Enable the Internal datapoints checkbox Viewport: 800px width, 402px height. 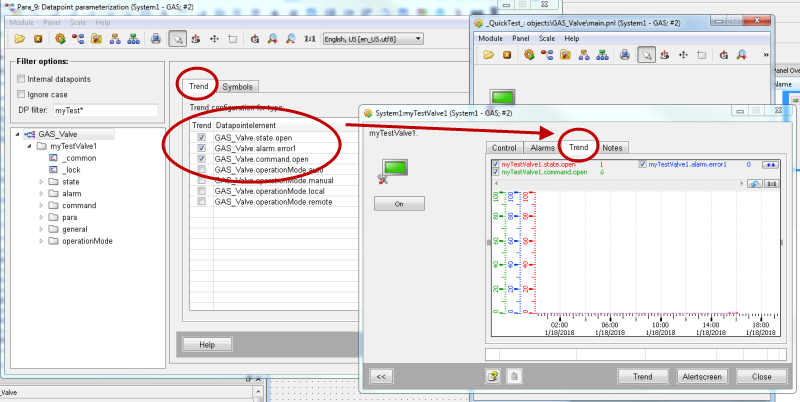pos(22,78)
